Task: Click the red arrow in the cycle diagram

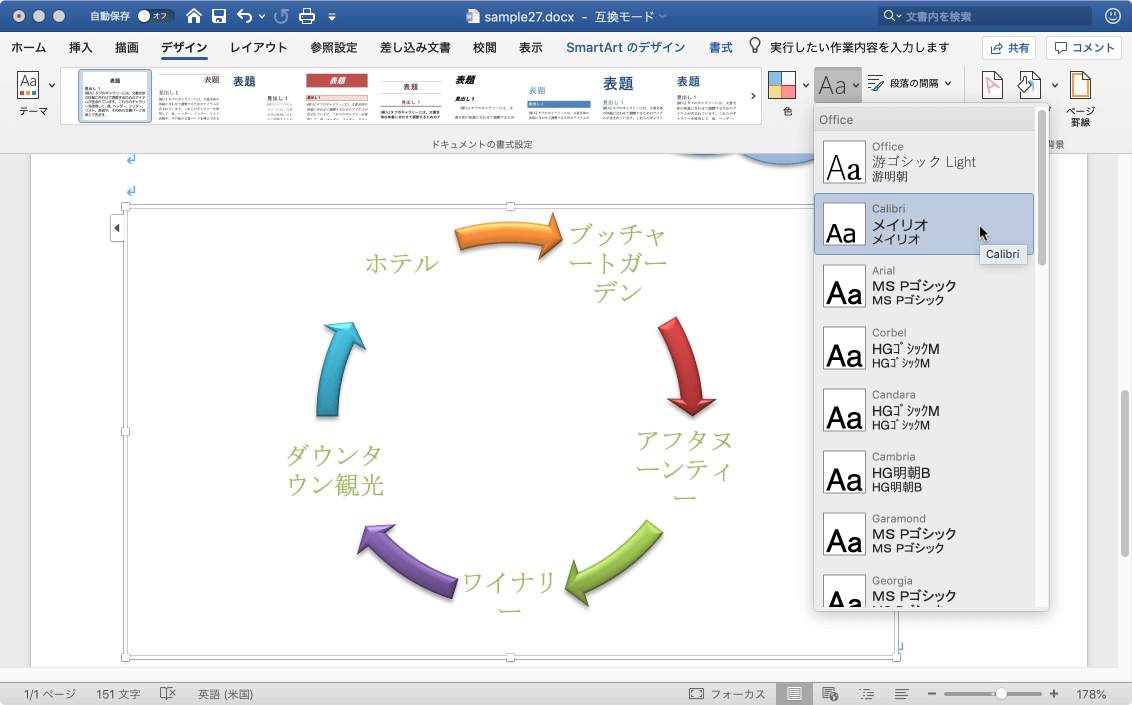Action: click(x=685, y=367)
